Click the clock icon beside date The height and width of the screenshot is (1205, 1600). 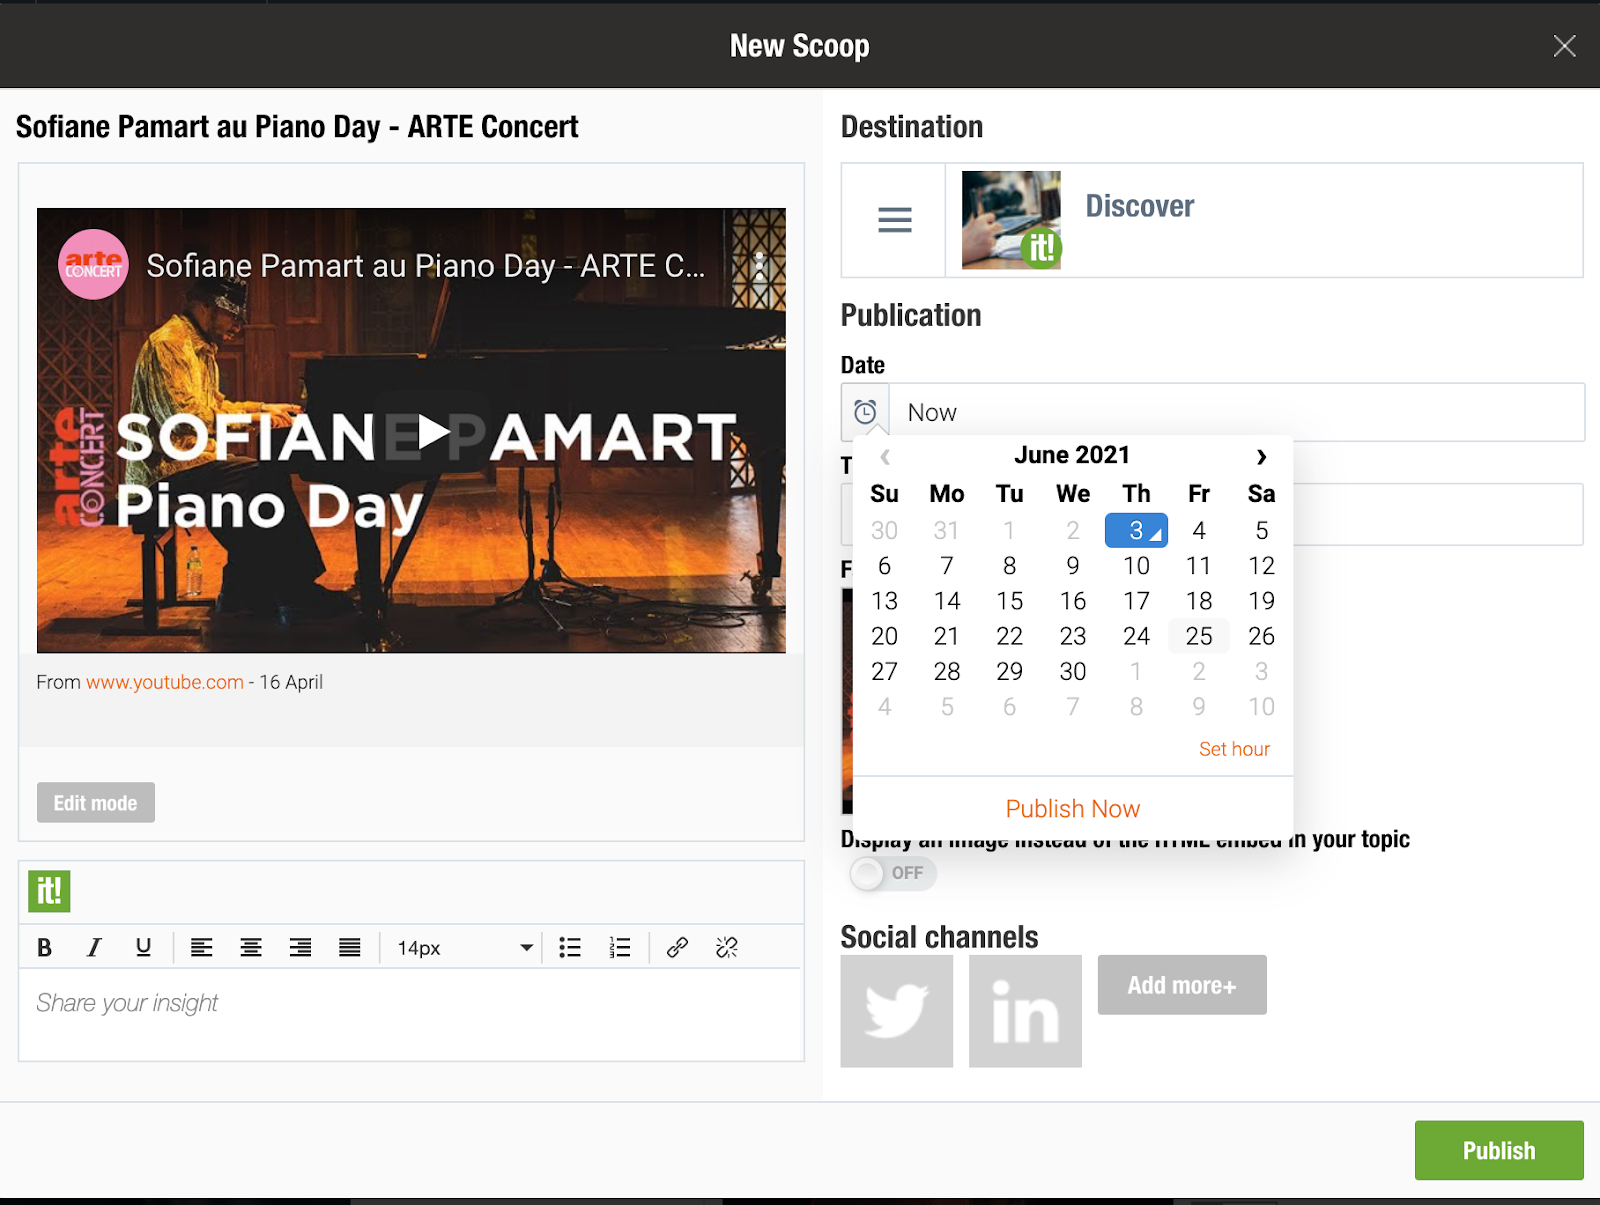point(865,412)
